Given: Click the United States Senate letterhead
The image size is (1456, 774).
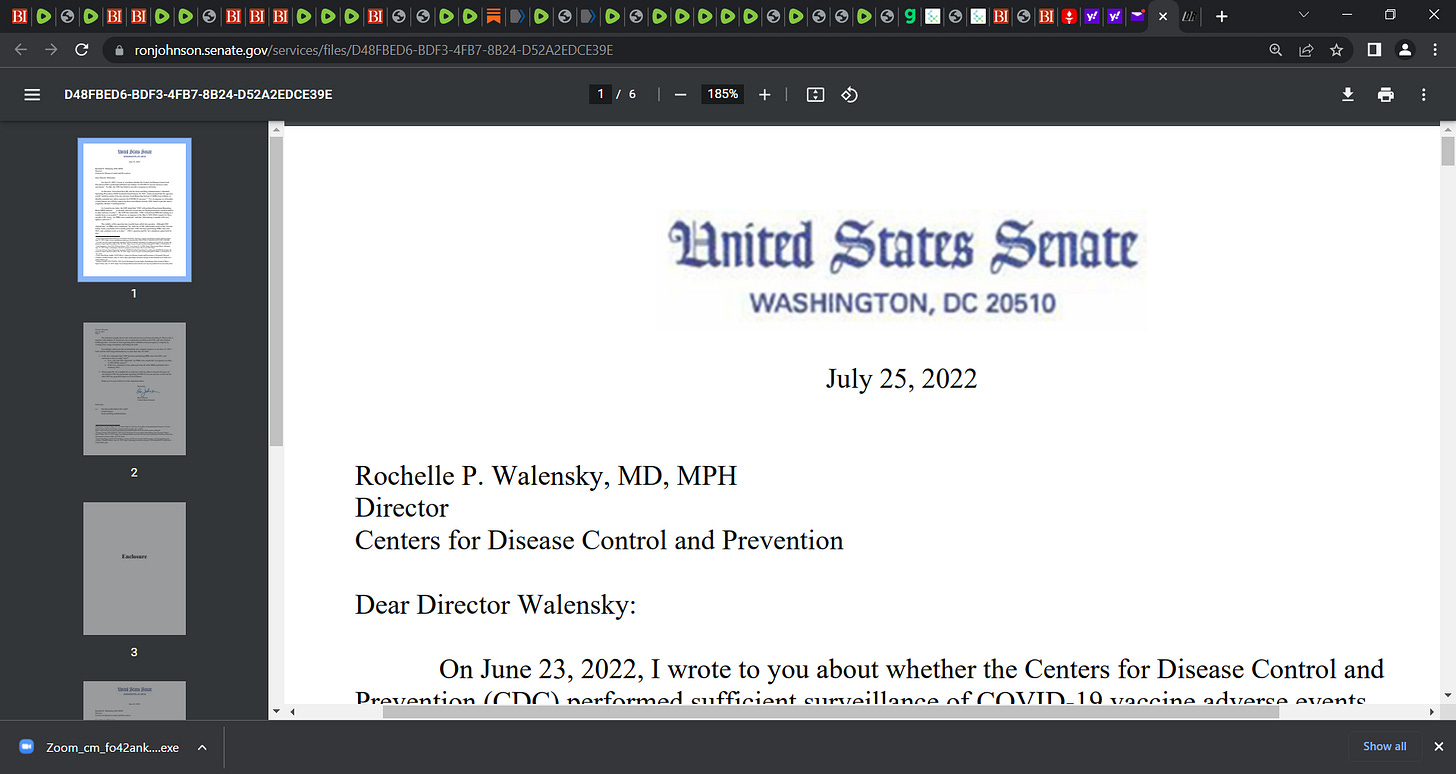Looking at the screenshot, I should click(904, 247).
